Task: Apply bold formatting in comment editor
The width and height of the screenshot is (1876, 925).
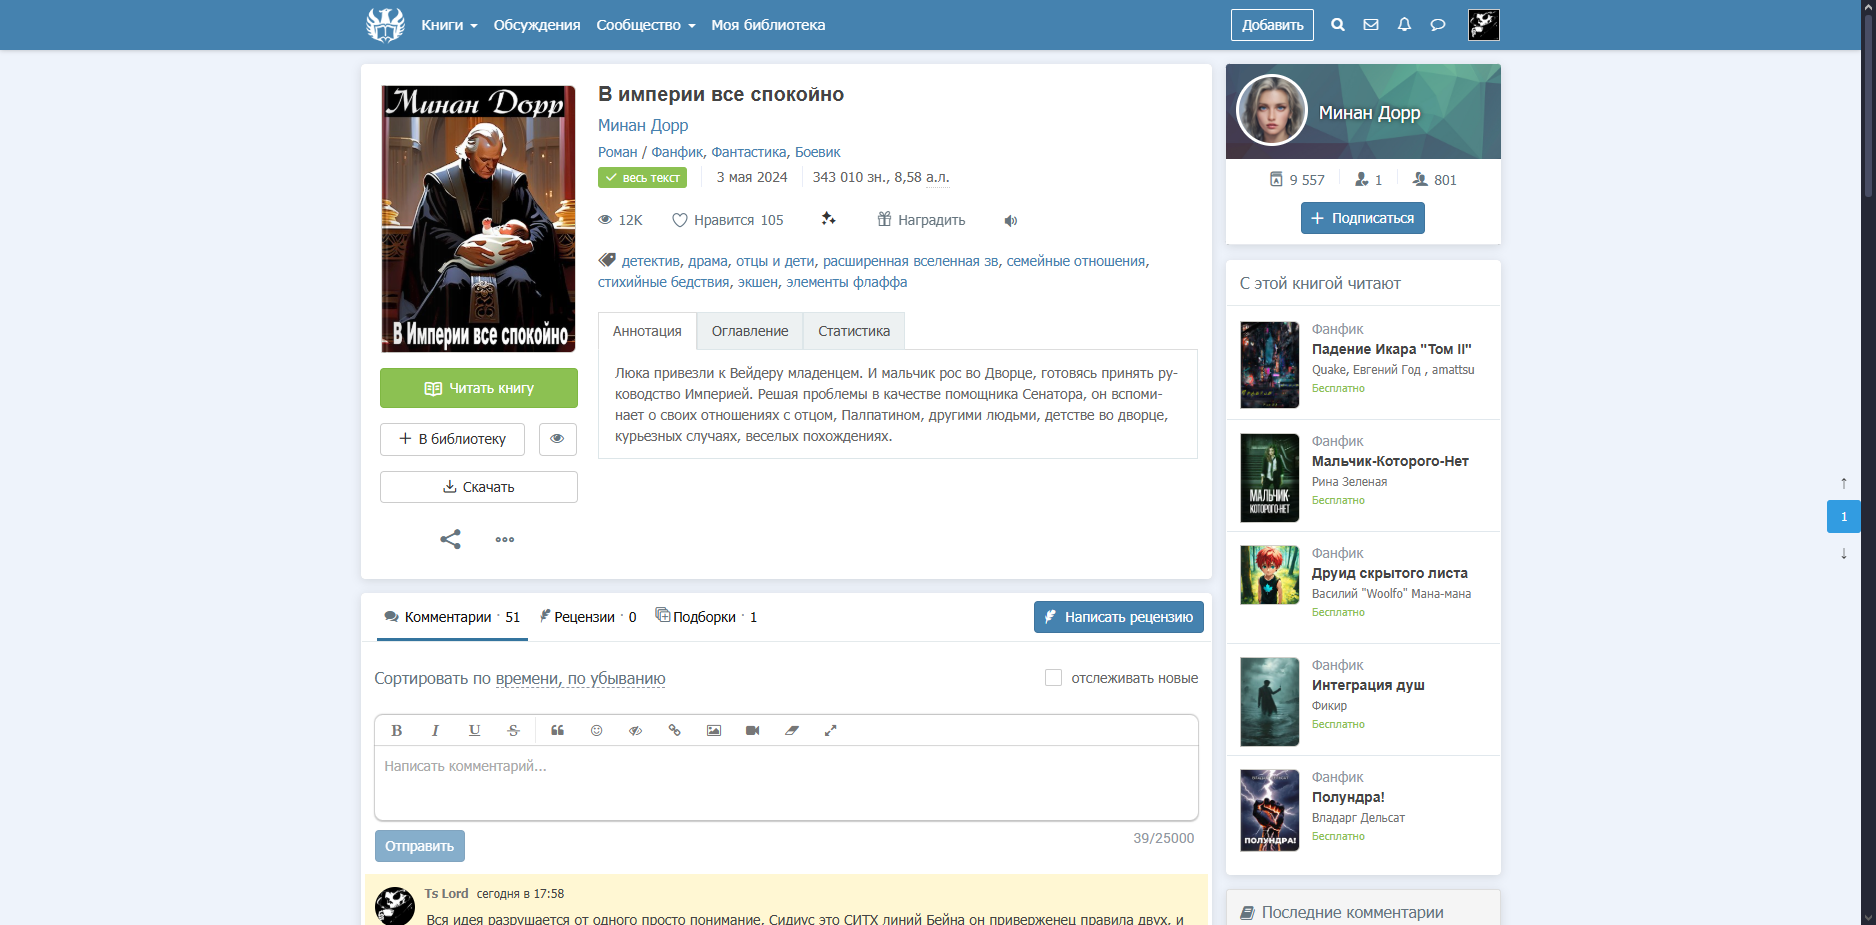Action: pos(397,731)
